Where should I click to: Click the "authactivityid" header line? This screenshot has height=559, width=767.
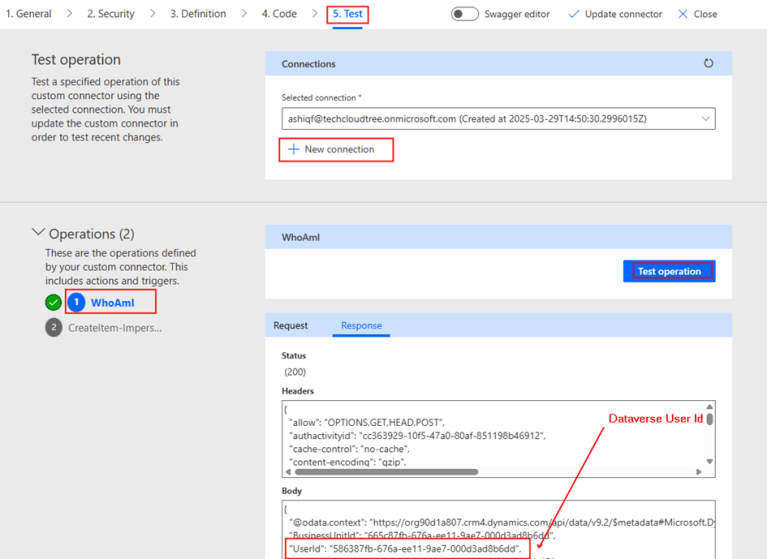tap(417, 435)
